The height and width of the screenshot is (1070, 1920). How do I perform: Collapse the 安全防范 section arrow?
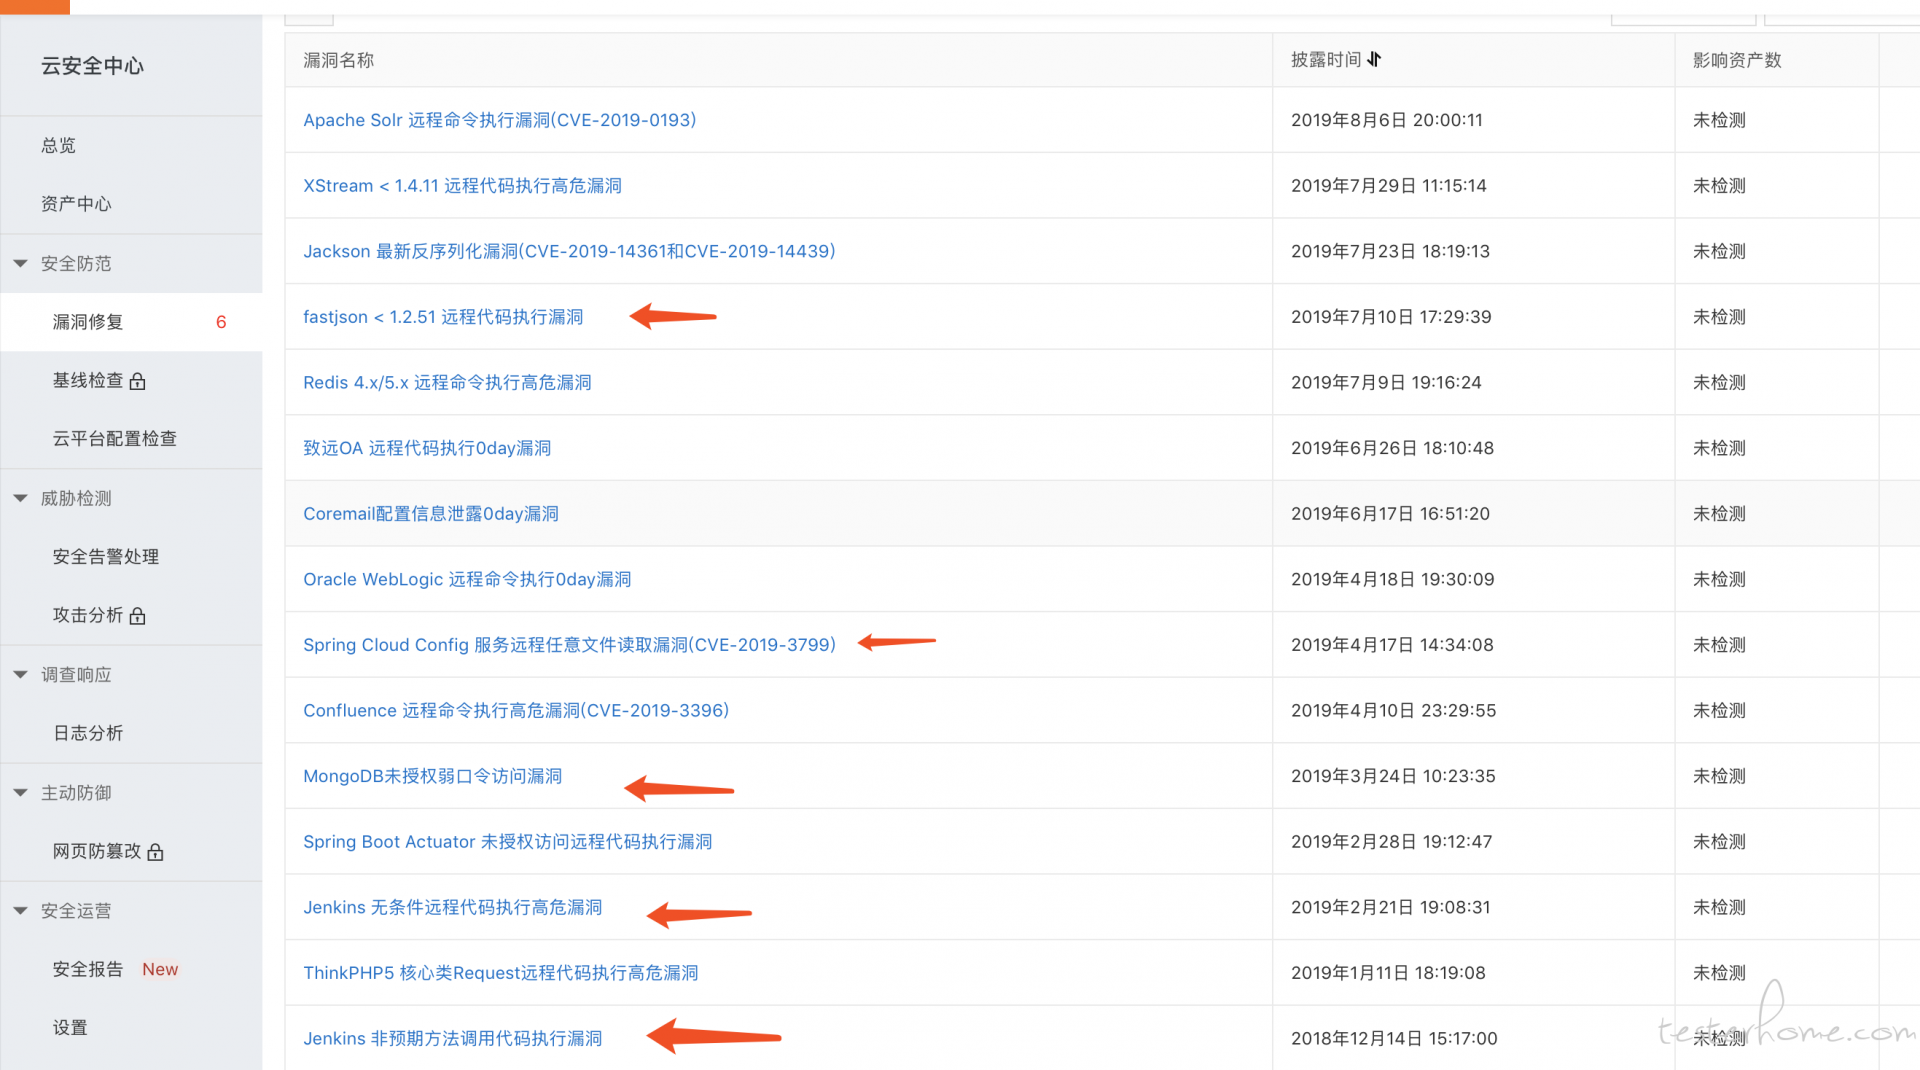tap(20, 264)
